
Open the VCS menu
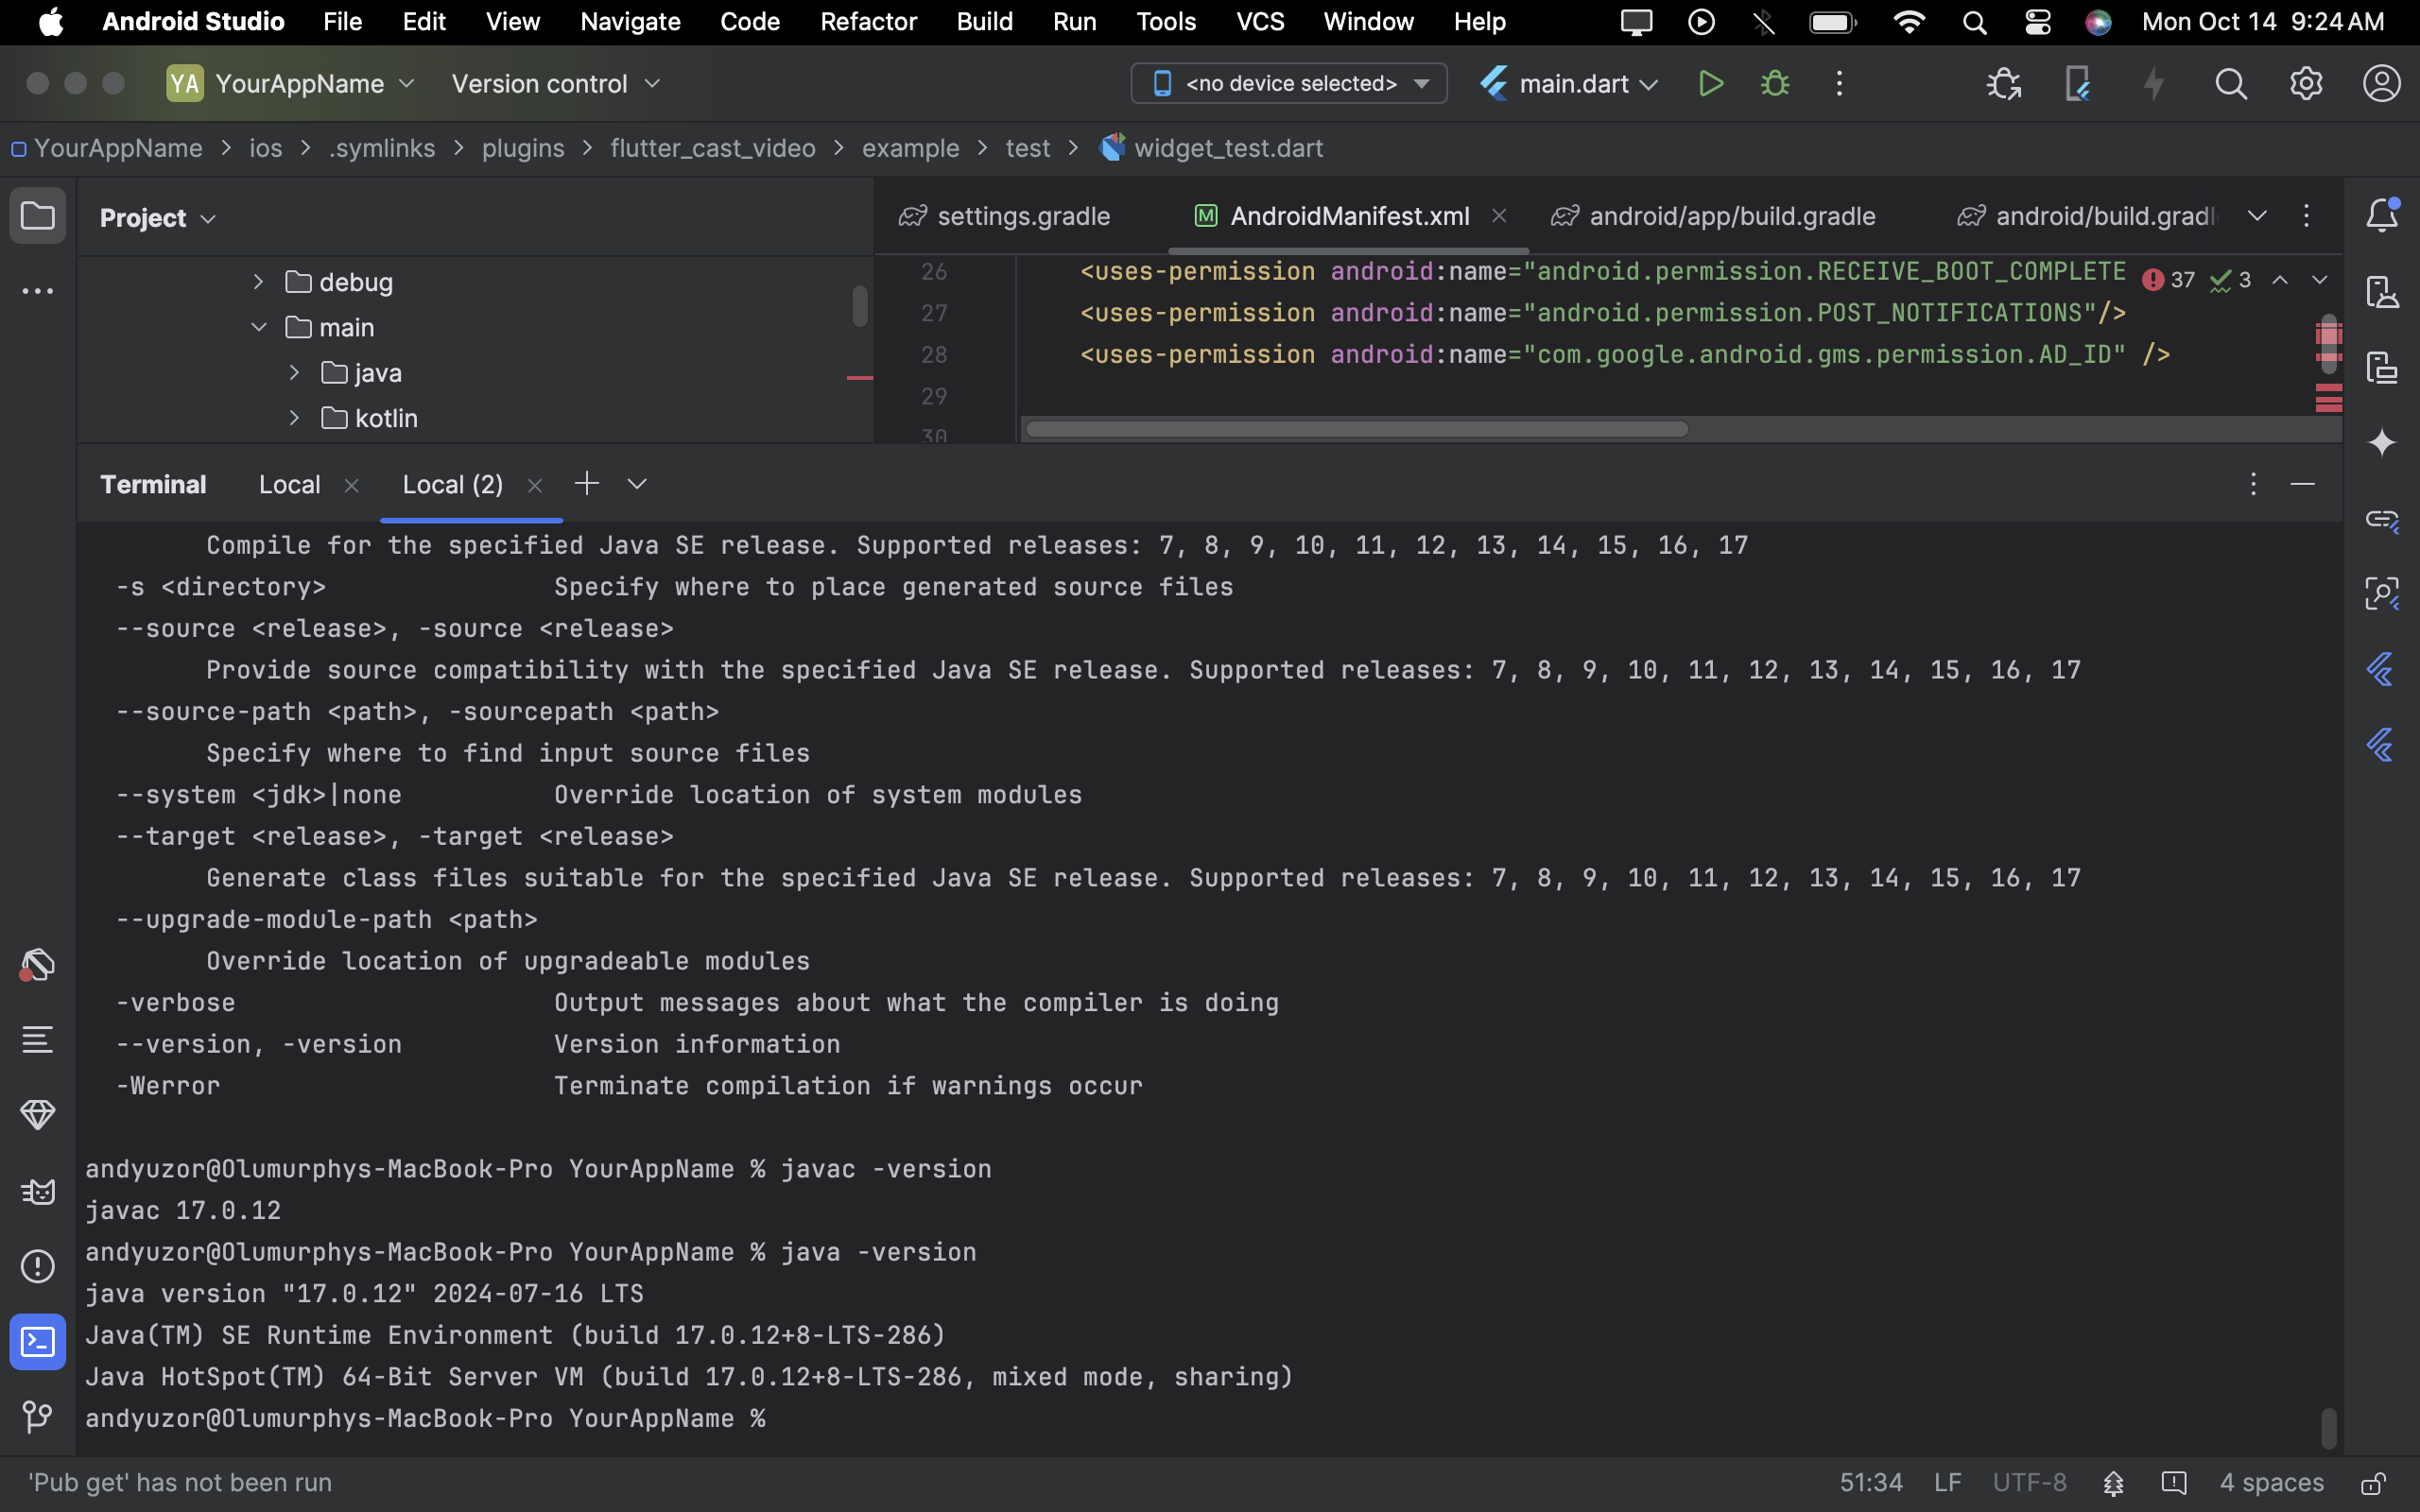coord(1259,22)
